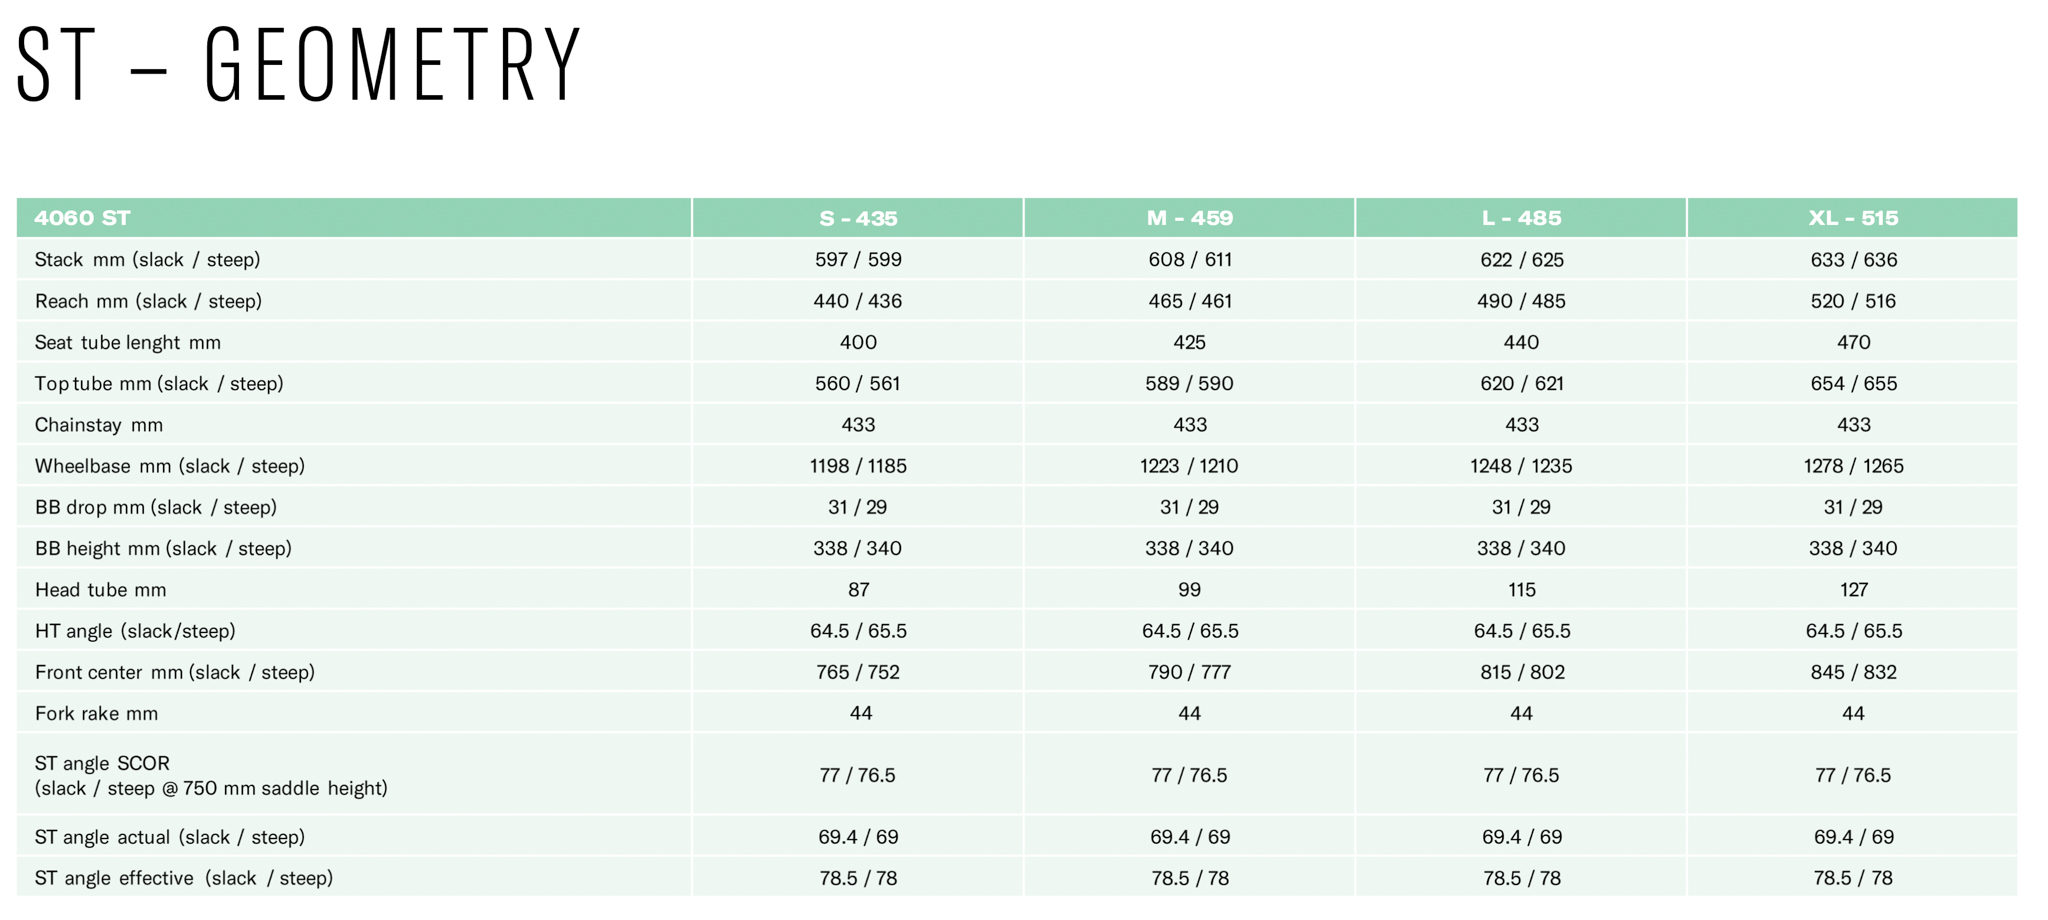Select front center value "790 / 777"

tap(1189, 672)
